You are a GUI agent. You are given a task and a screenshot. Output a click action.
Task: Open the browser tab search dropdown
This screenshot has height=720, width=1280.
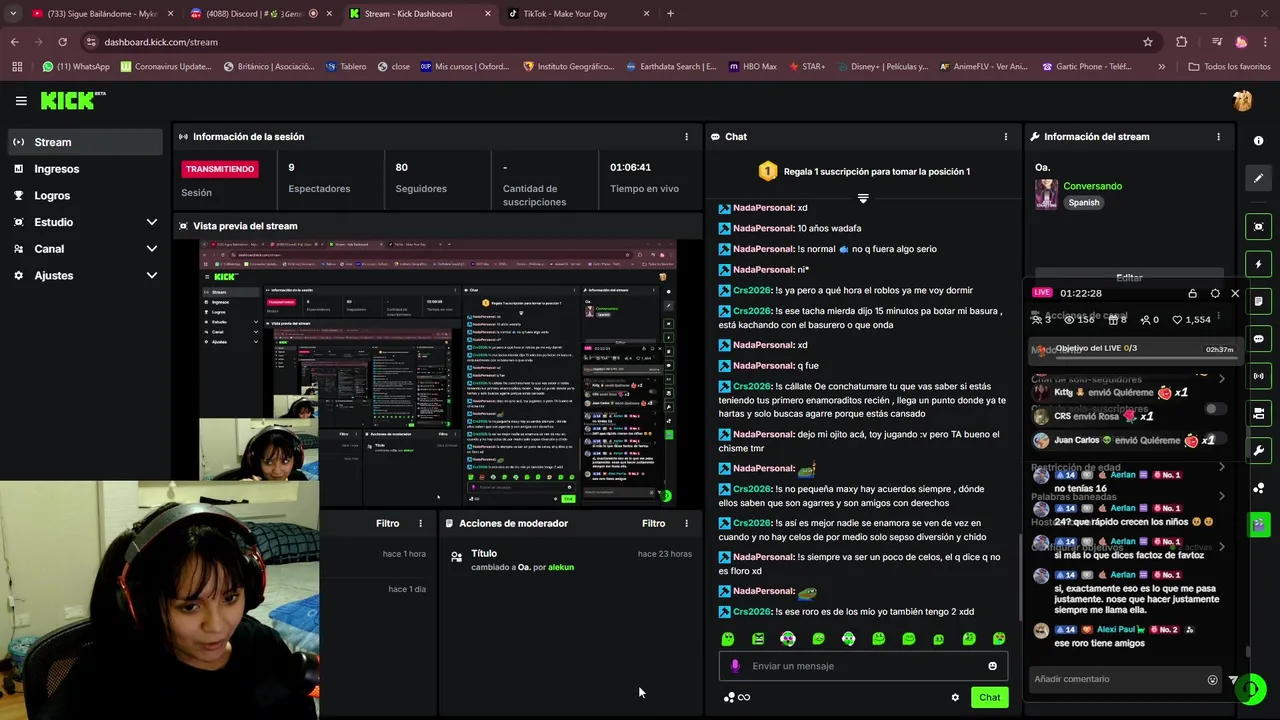click(x=13, y=14)
